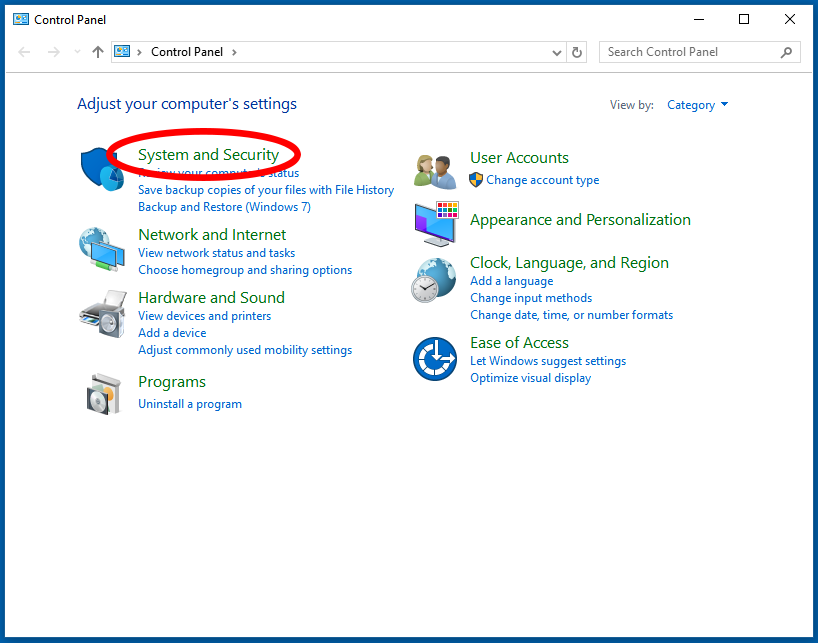Close the Control Panel window
This screenshot has height=643, width=818.
pyautogui.click(x=790, y=20)
